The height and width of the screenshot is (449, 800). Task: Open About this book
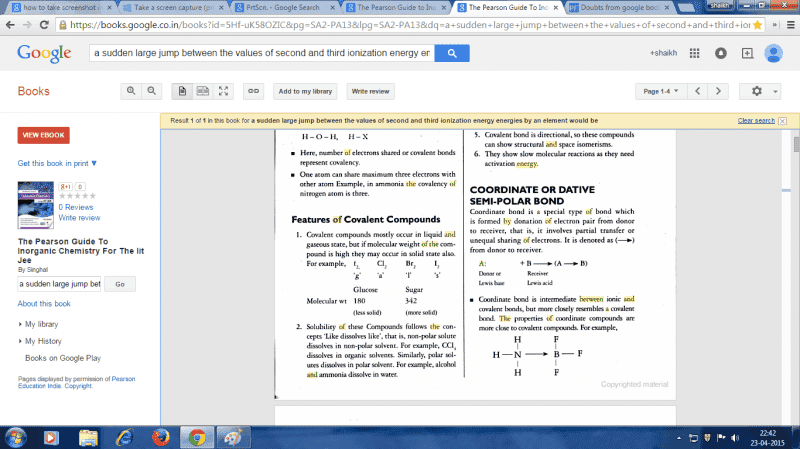pos(44,304)
